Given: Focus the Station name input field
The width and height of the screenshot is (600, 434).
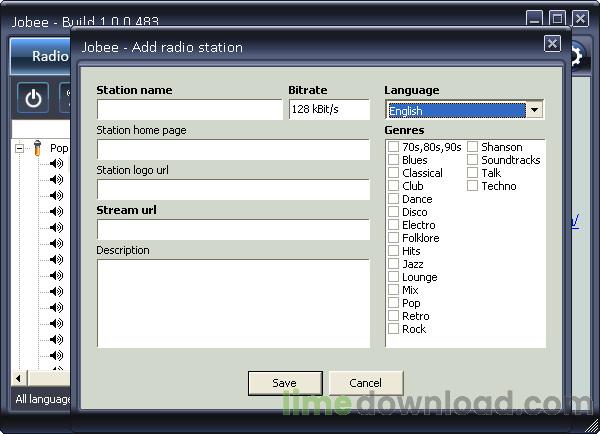Looking at the screenshot, I should click(189, 110).
